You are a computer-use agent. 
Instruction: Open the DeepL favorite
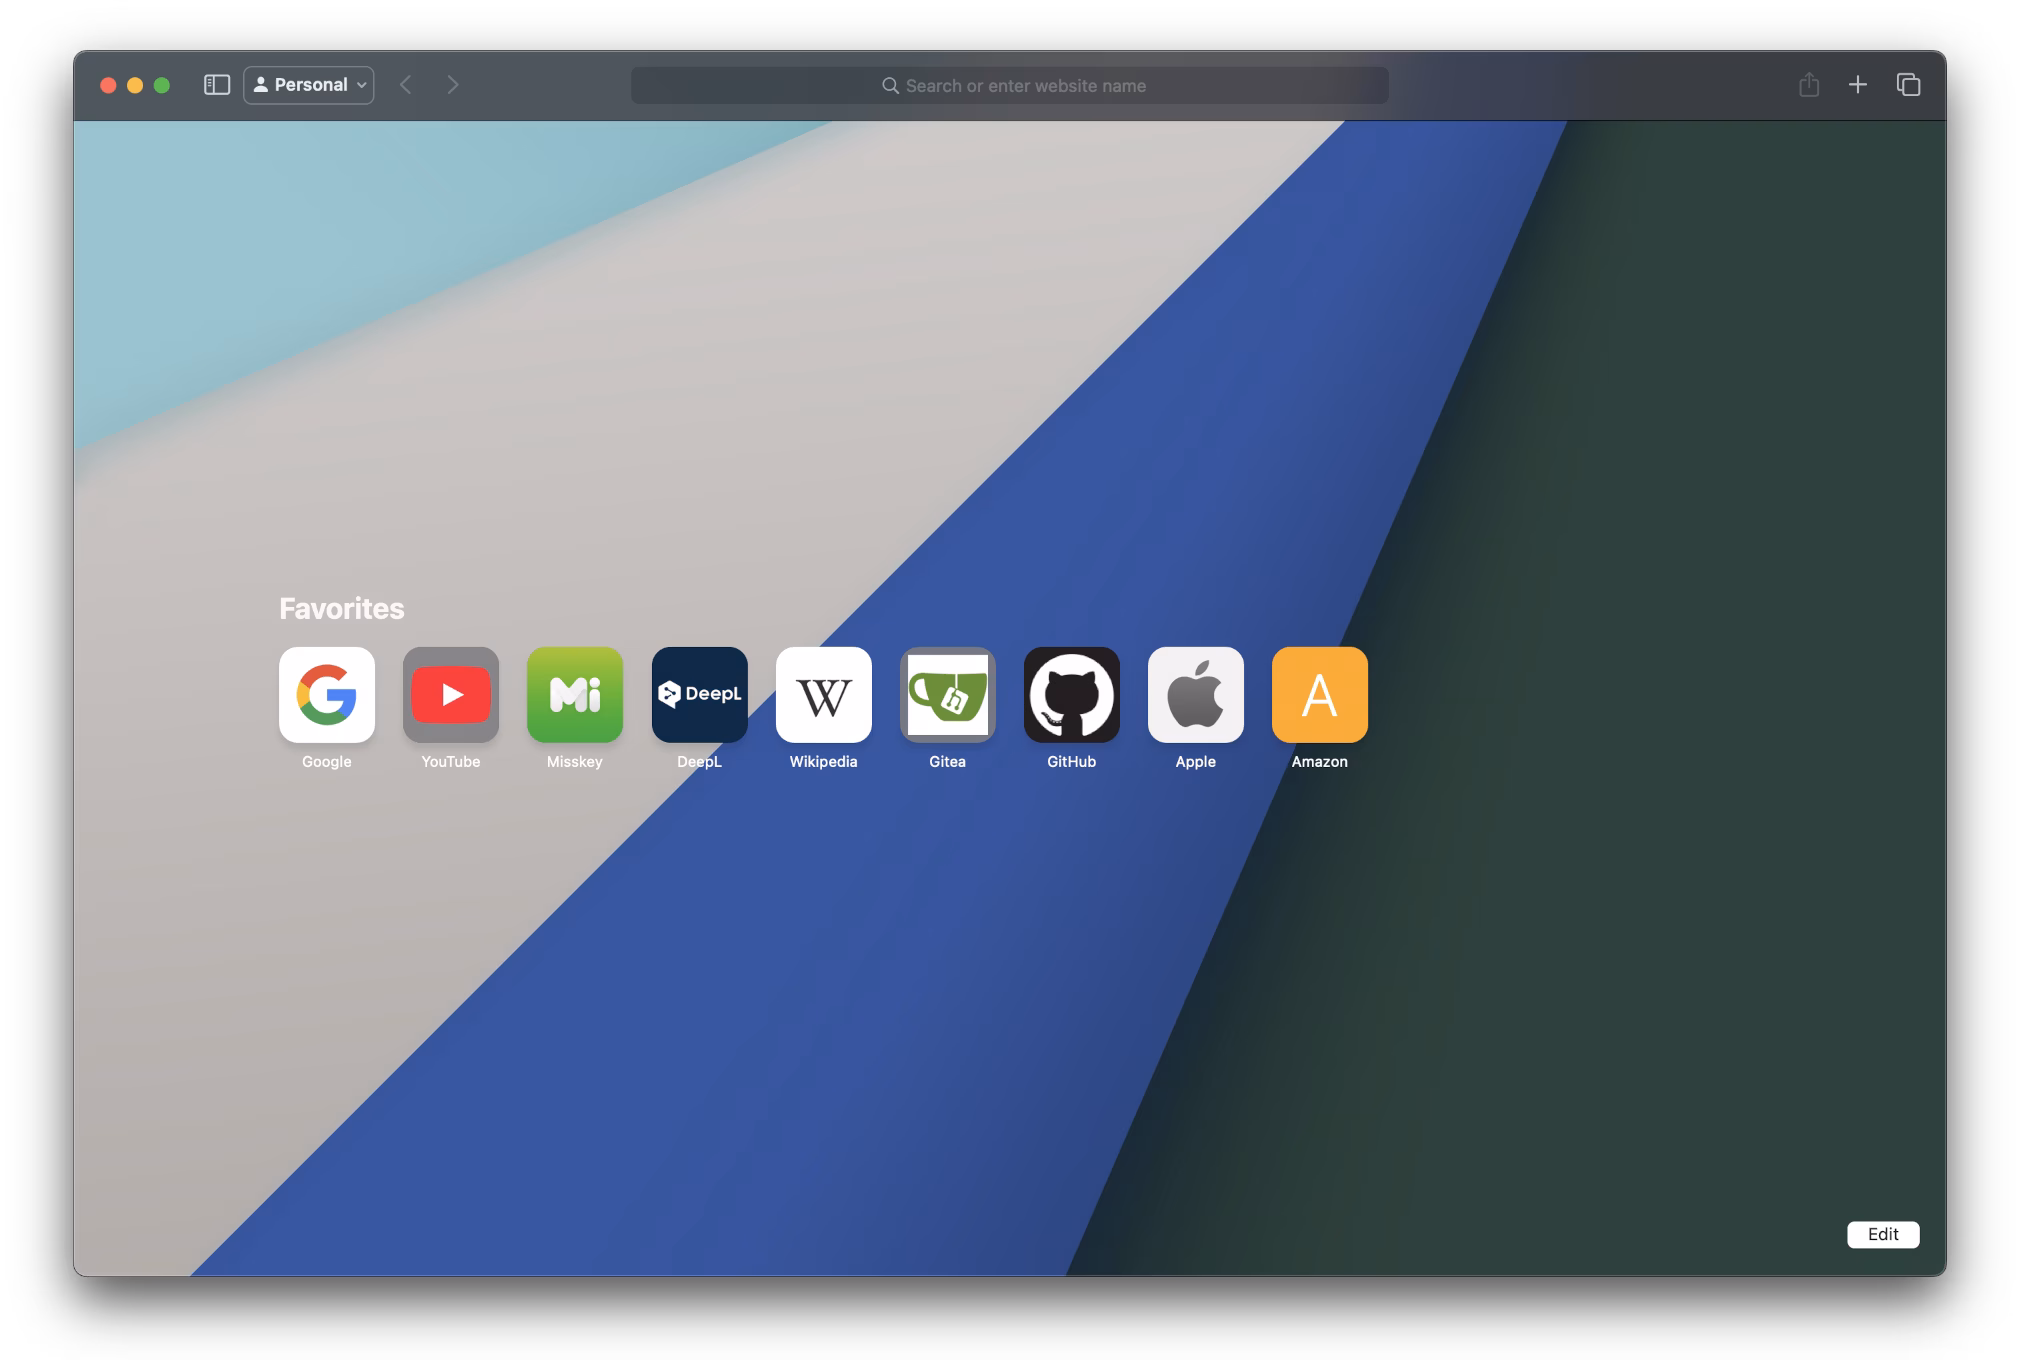(x=700, y=695)
